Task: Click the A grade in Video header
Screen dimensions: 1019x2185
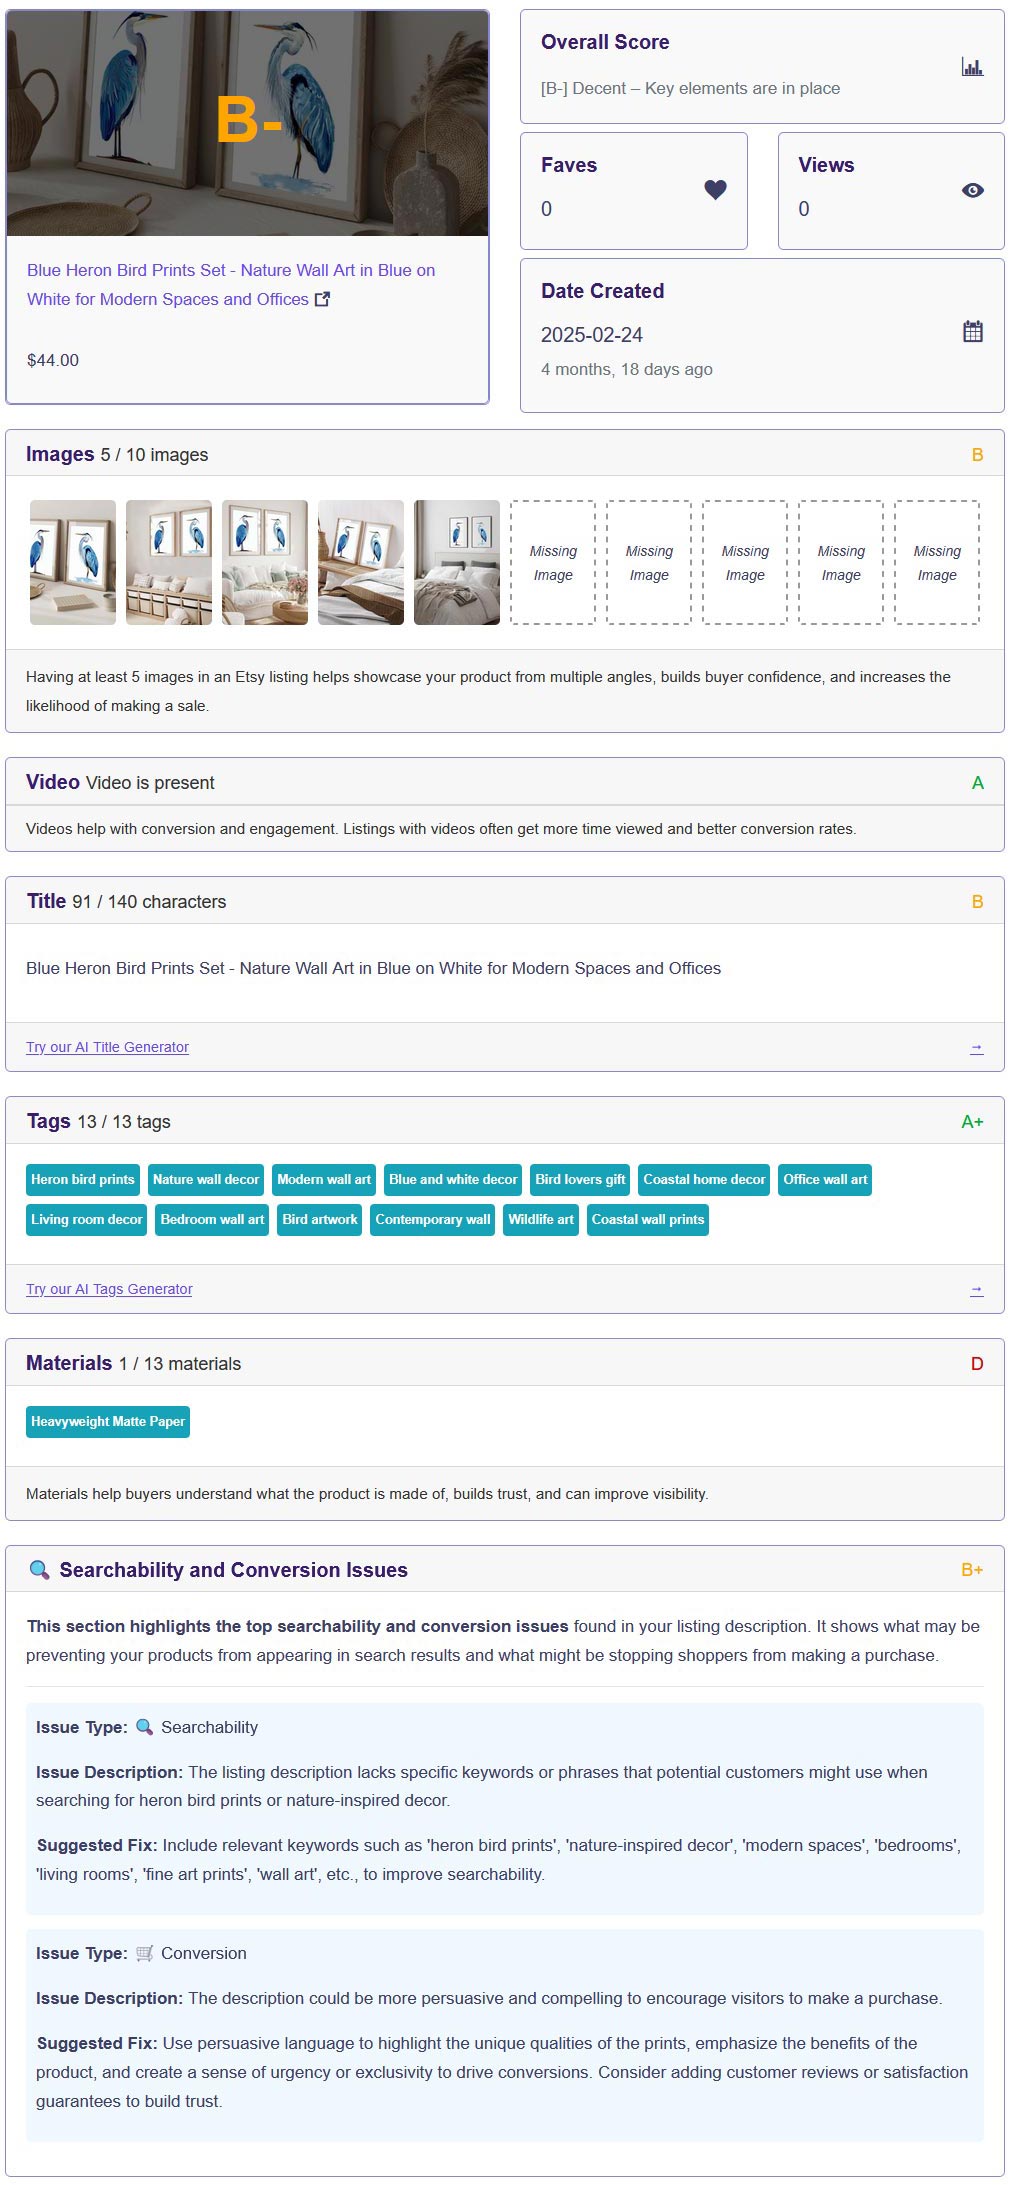Action: pos(977,783)
